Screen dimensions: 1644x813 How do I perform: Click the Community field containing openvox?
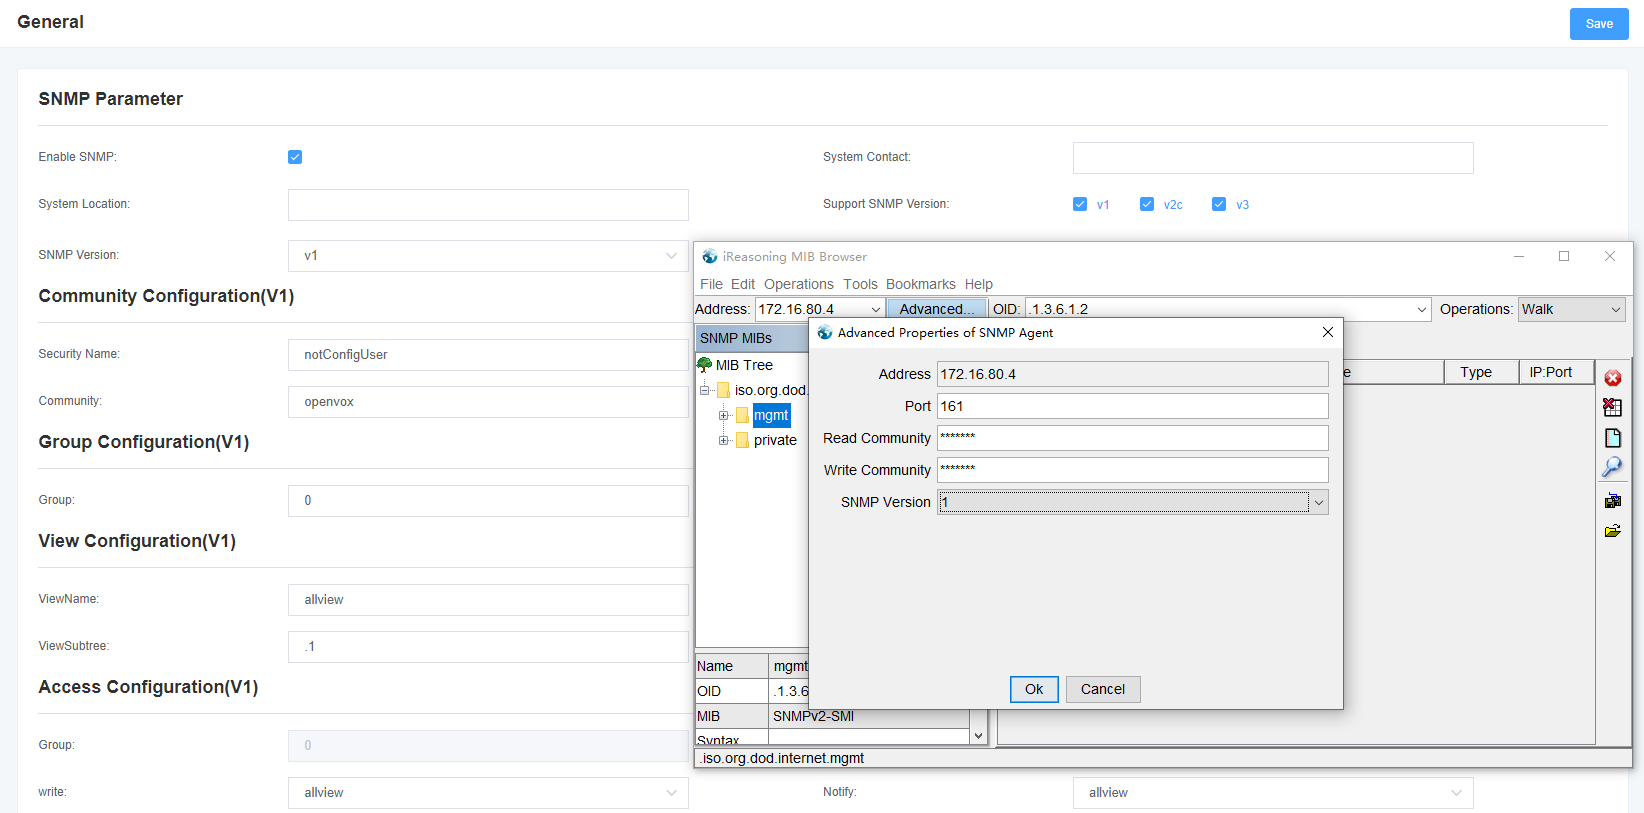(488, 402)
